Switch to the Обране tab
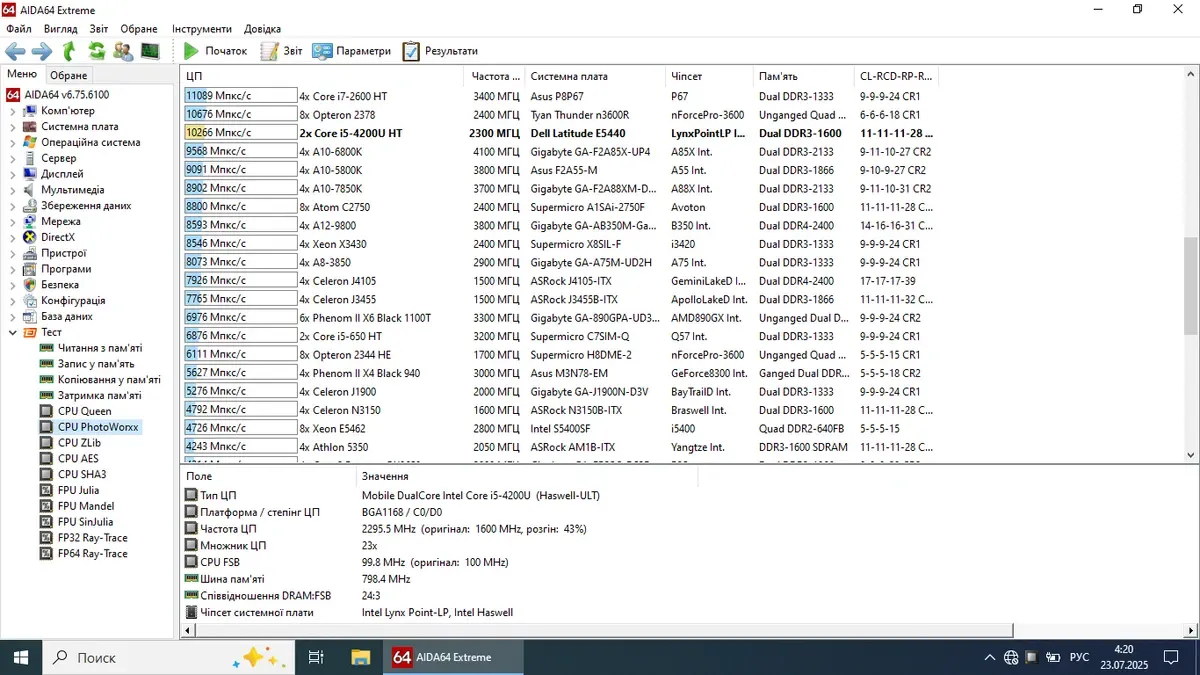The height and width of the screenshot is (675, 1200). point(69,75)
